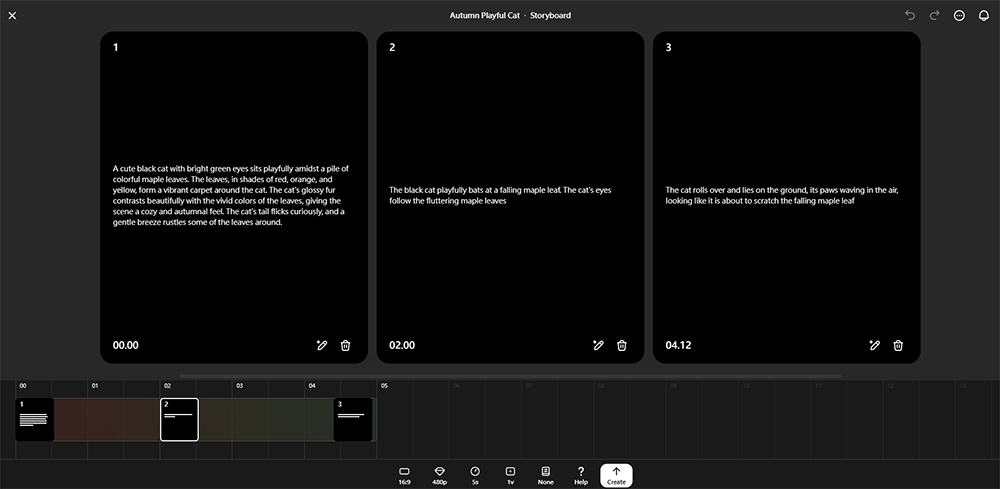Open the 16:9 aspect ratio selector
This screenshot has width=1000, height=489.
(x=404, y=475)
